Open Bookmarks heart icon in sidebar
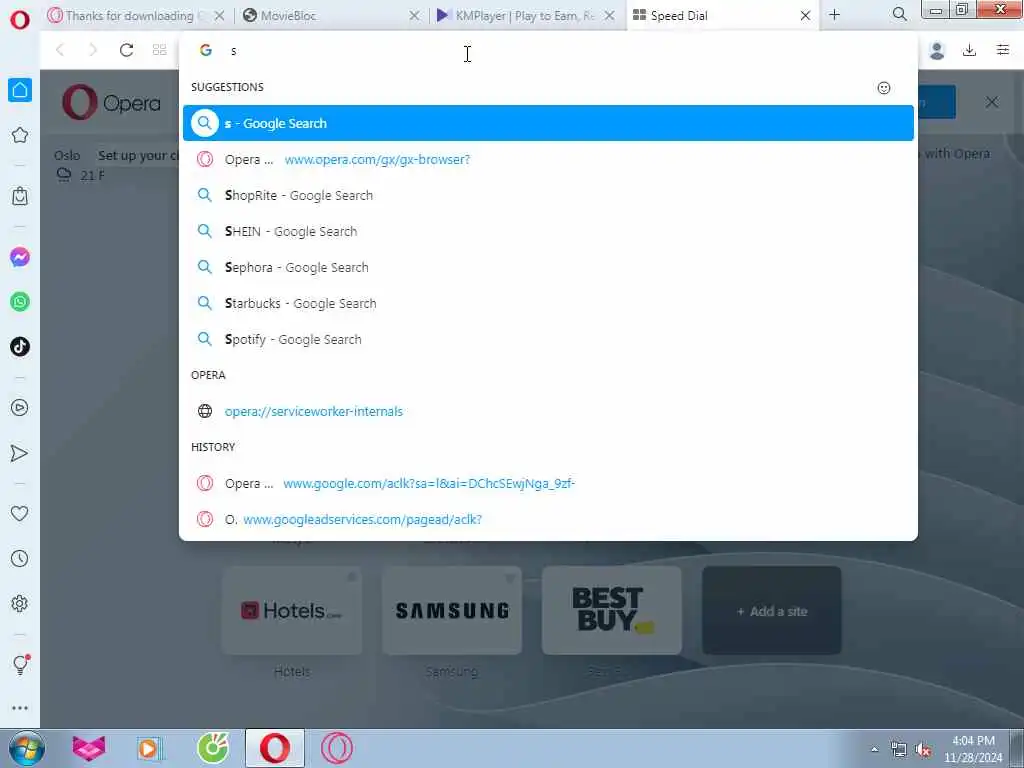1024x768 pixels. pyautogui.click(x=20, y=513)
